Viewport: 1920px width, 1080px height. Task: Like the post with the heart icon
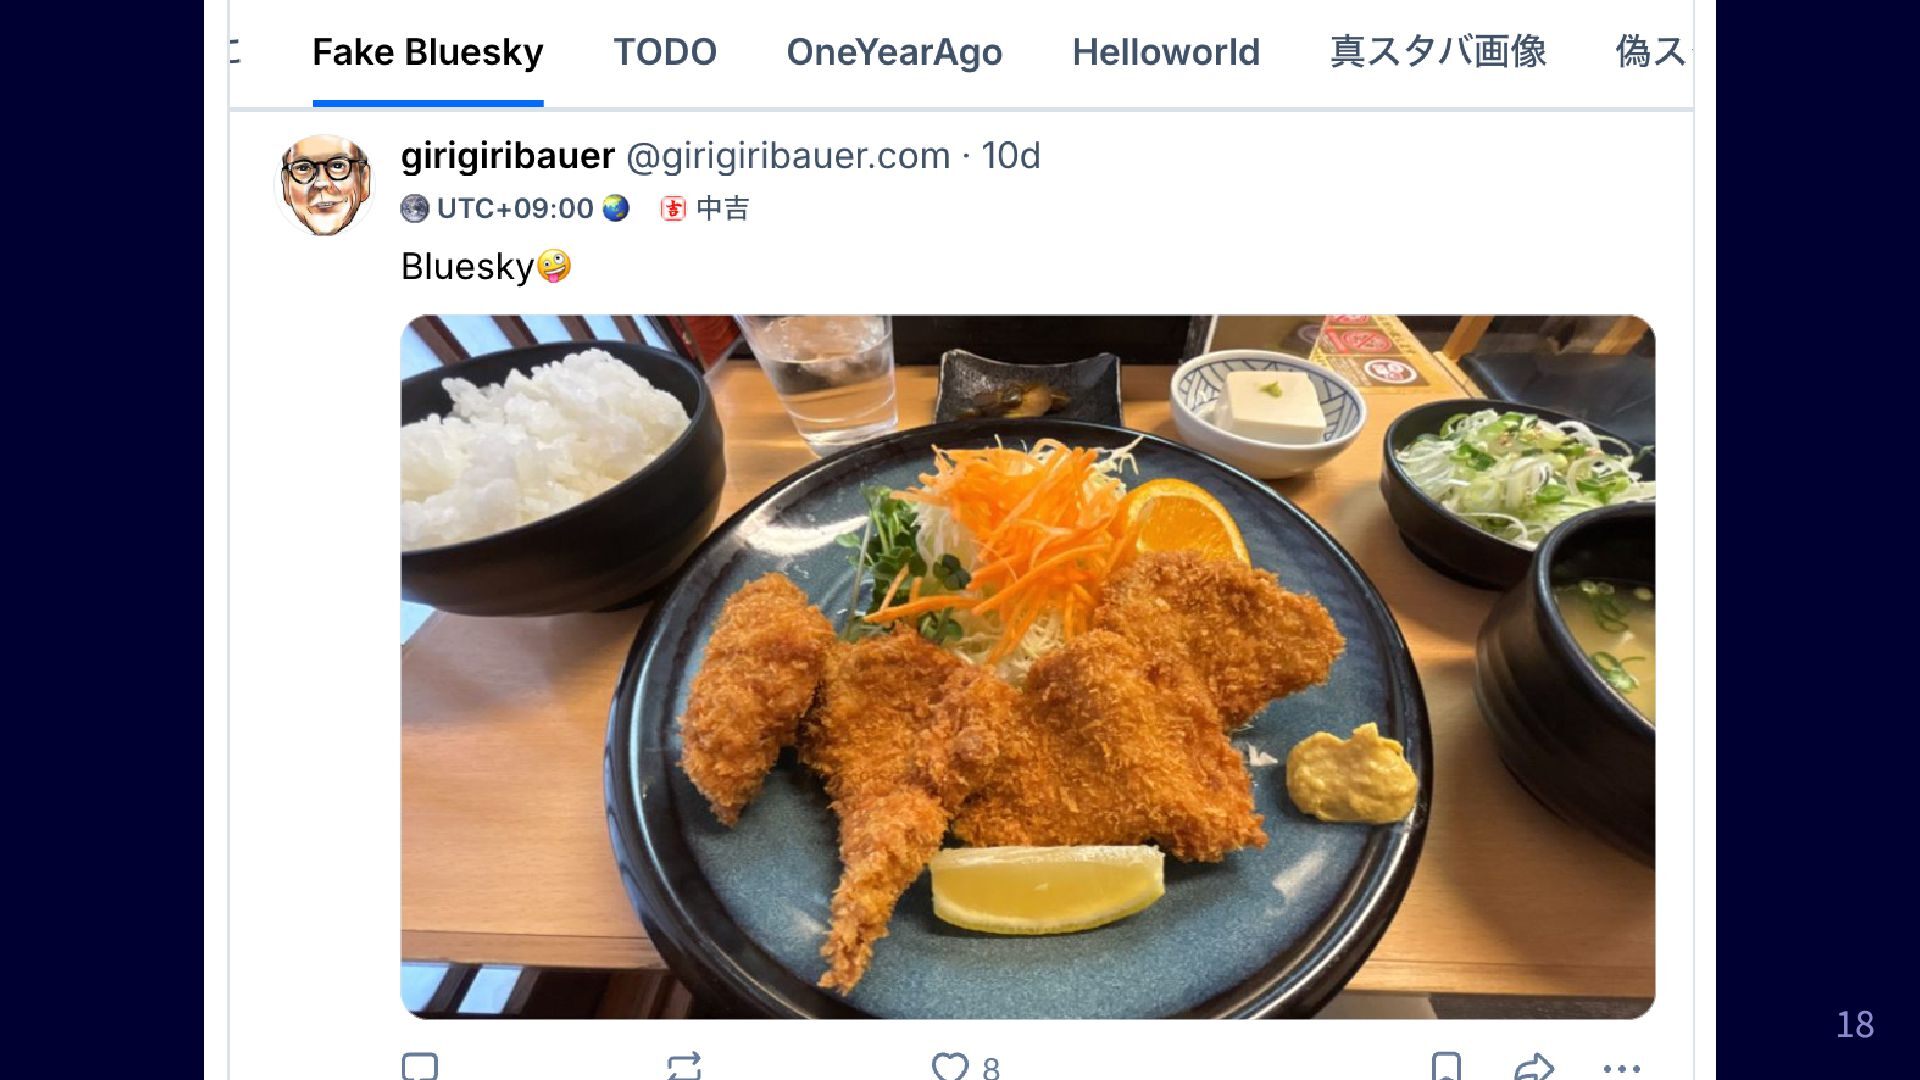(x=951, y=1066)
